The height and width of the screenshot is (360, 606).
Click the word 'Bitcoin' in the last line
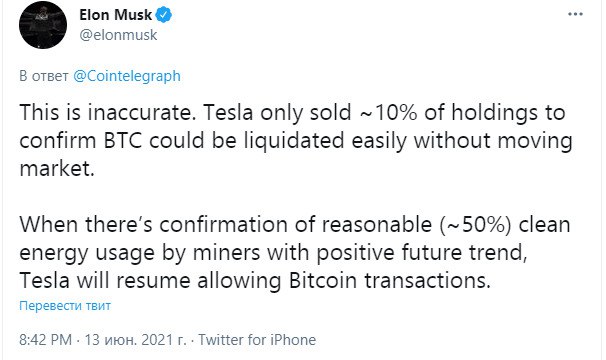click(323, 280)
